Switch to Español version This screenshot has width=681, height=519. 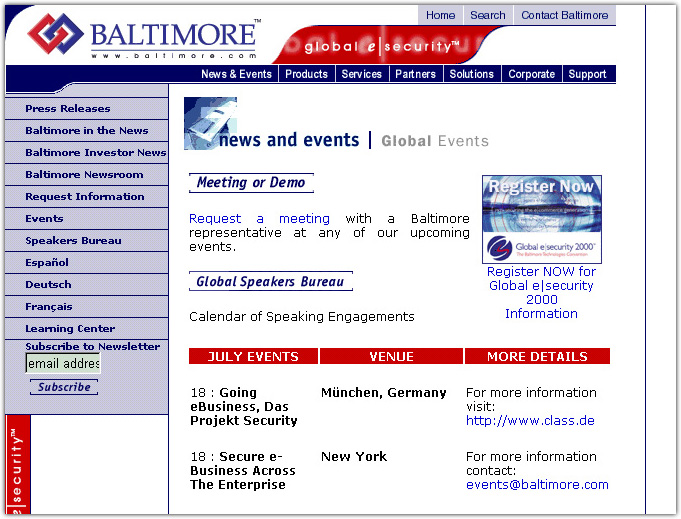(86, 263)
